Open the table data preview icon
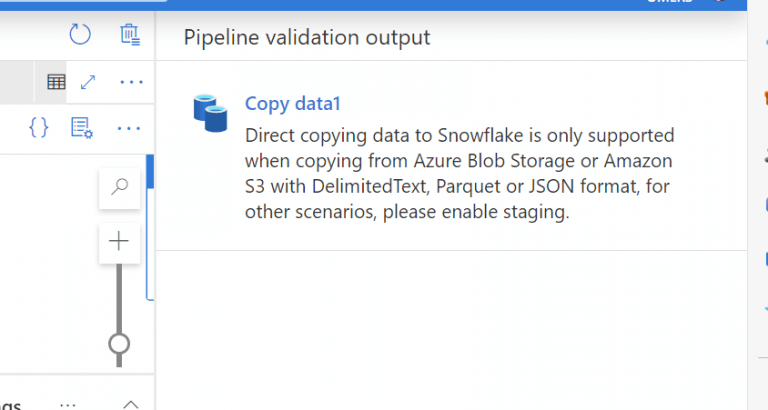Viewport: 768px width, 410px height. pos(56,82)
